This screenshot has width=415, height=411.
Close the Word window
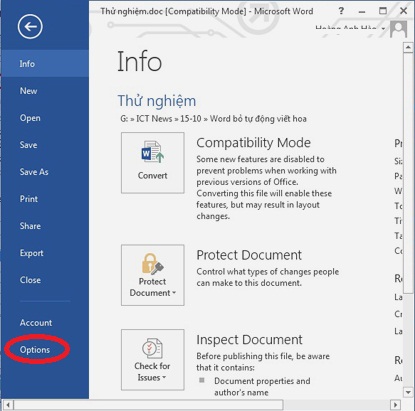[404, 11]
